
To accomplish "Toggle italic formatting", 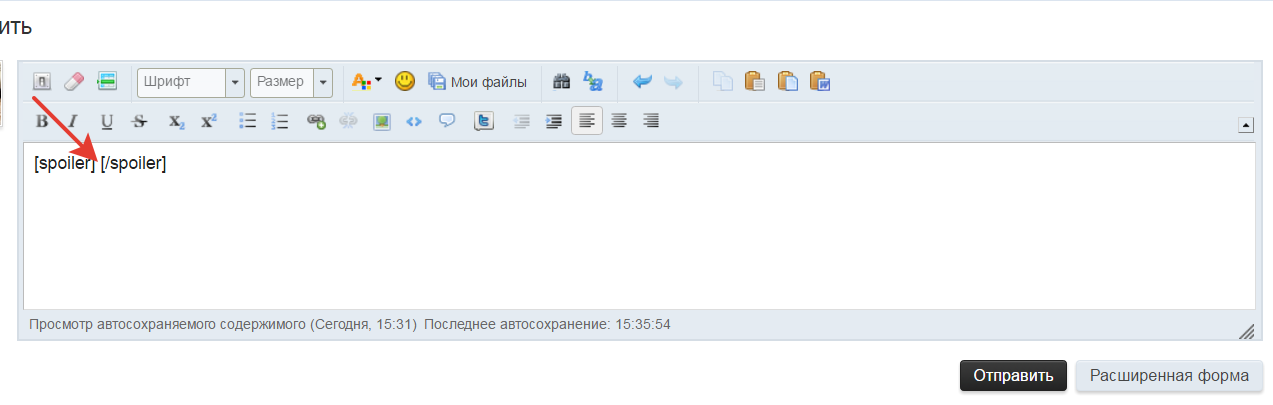I will tap(73, 121).
